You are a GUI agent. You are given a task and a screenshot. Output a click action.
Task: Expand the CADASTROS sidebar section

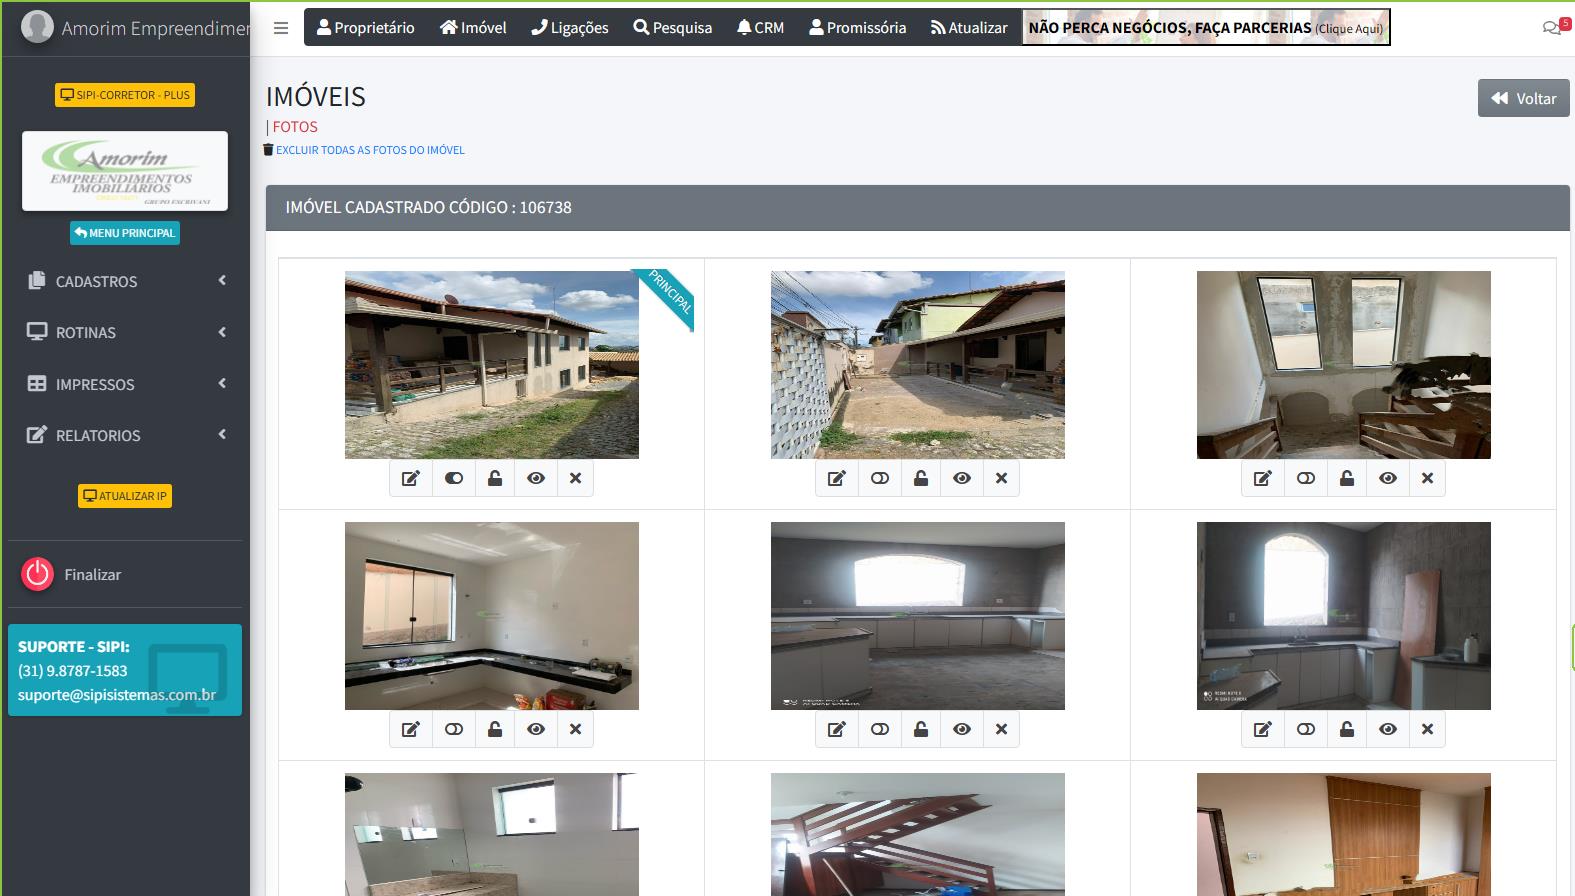126,281
